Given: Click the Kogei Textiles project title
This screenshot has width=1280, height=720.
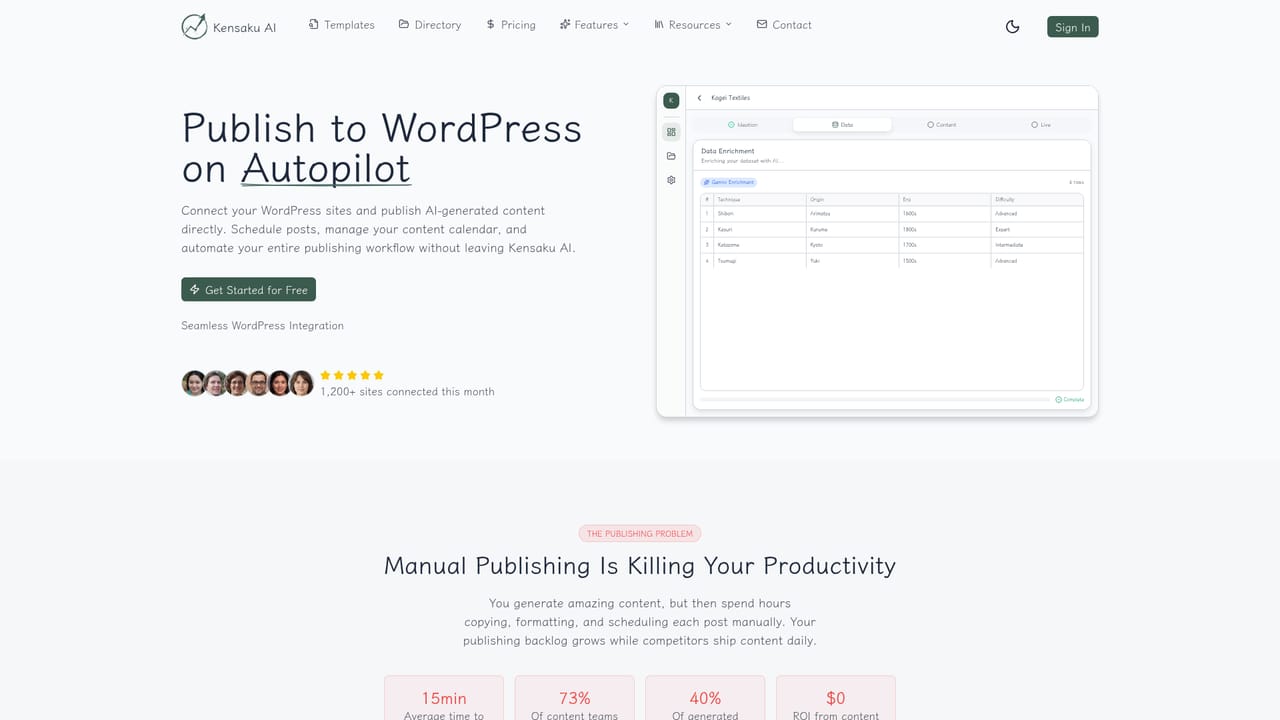Looking at the screenshot, I should click(730, 98).
